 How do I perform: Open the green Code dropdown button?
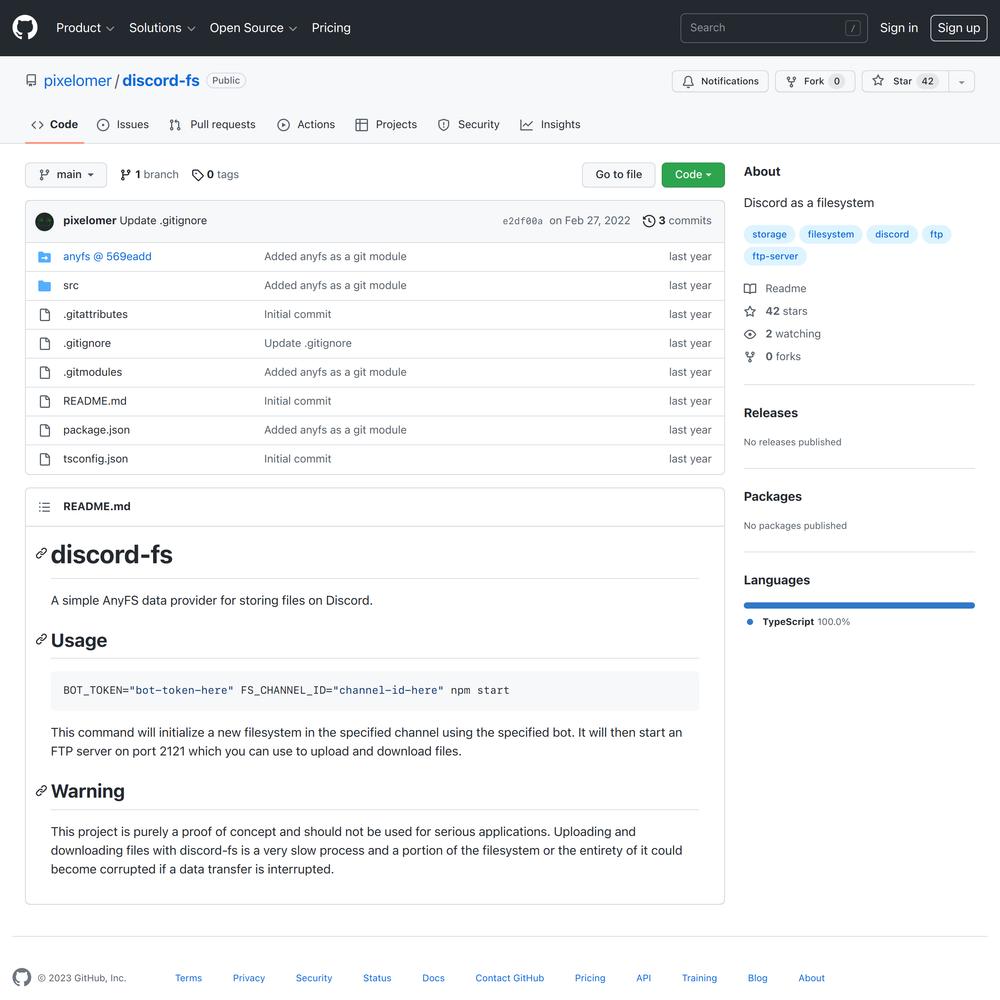pos(693,175)
